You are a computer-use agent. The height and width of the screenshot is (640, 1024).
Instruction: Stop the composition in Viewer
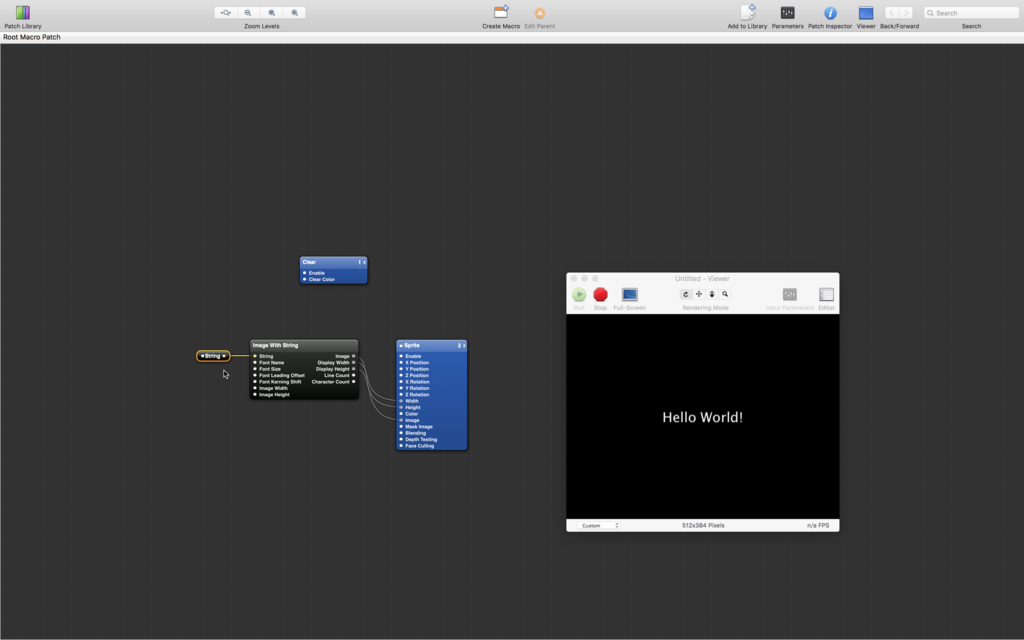click(600, 295)
